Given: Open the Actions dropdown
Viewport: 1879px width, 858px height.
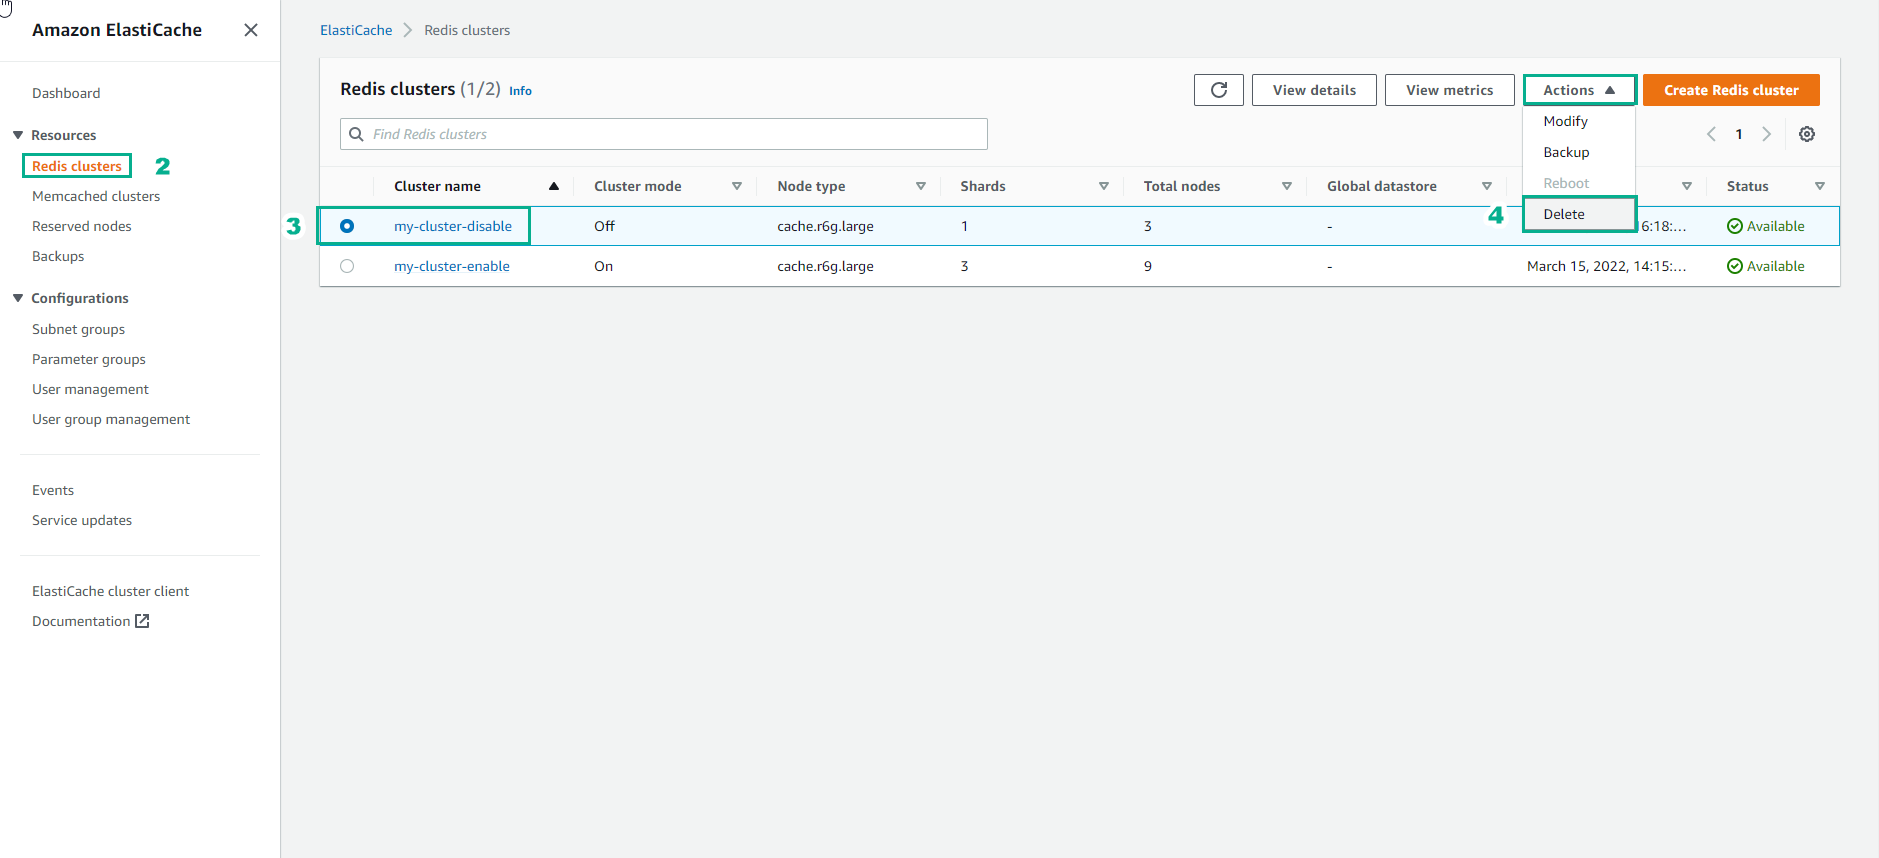Looking at the screenshot, I should coord(1580,90).
